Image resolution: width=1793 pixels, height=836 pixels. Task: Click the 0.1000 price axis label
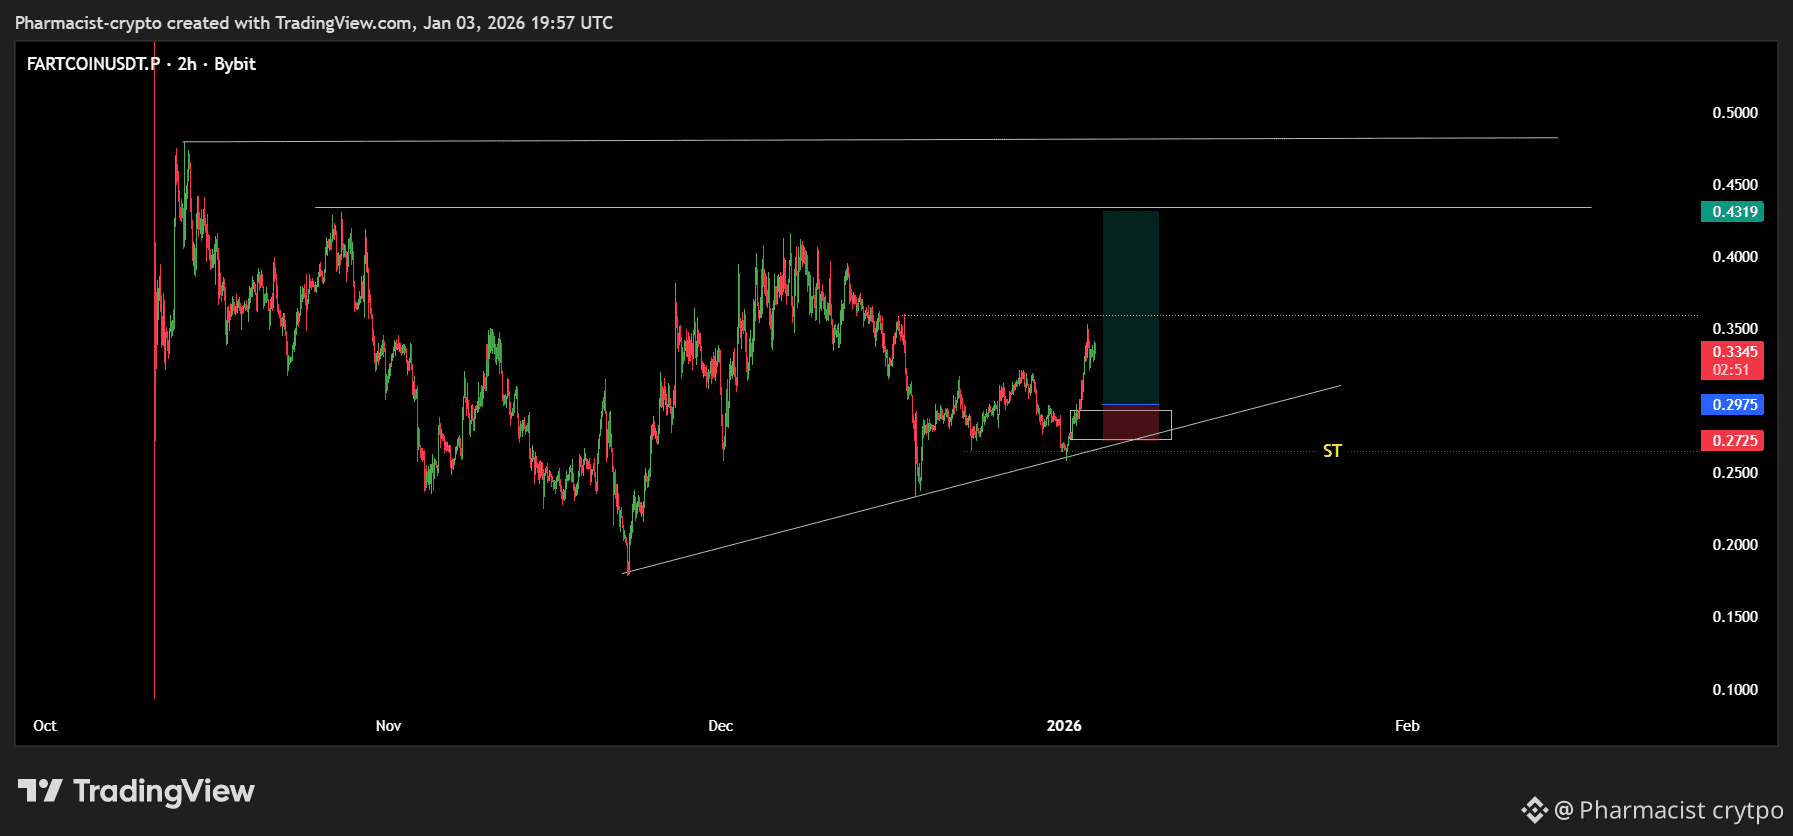point(1735,690)
